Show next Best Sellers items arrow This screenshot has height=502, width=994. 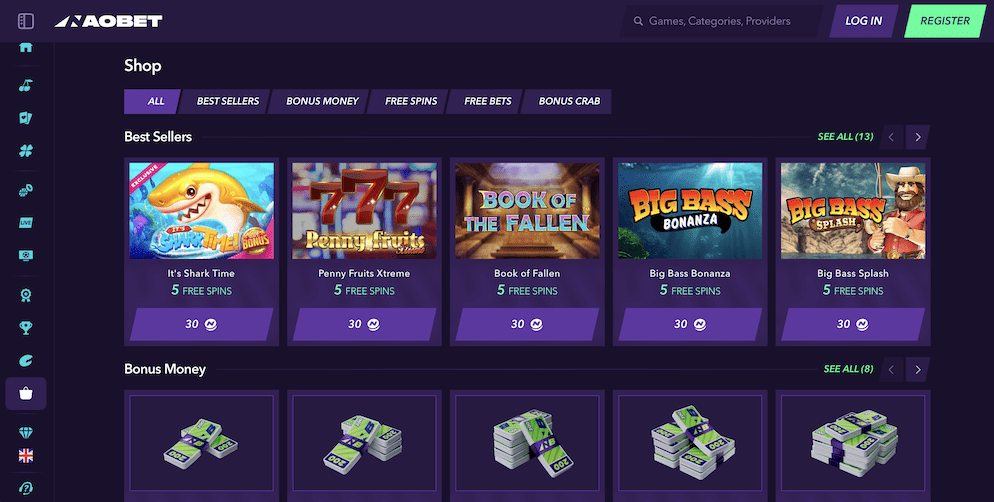tap(917, 137)
